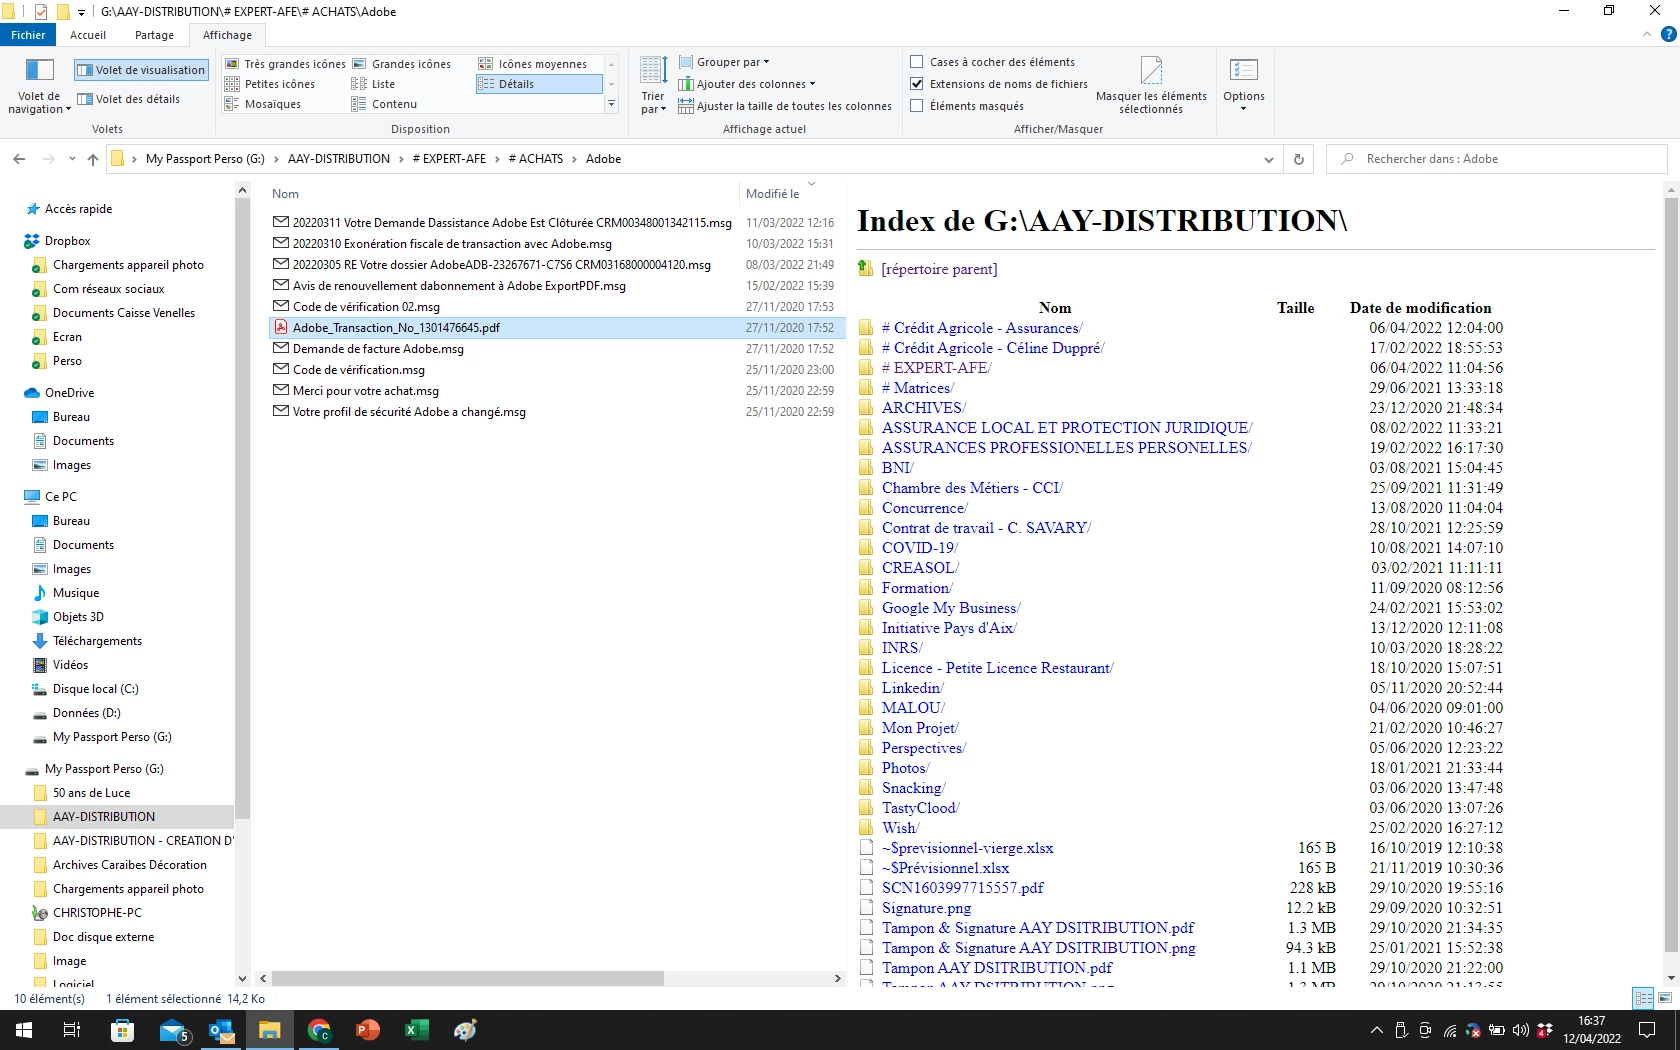Select Icônes moyennes layout
Screen dimensions: 1680x1050
coord(532,64)
